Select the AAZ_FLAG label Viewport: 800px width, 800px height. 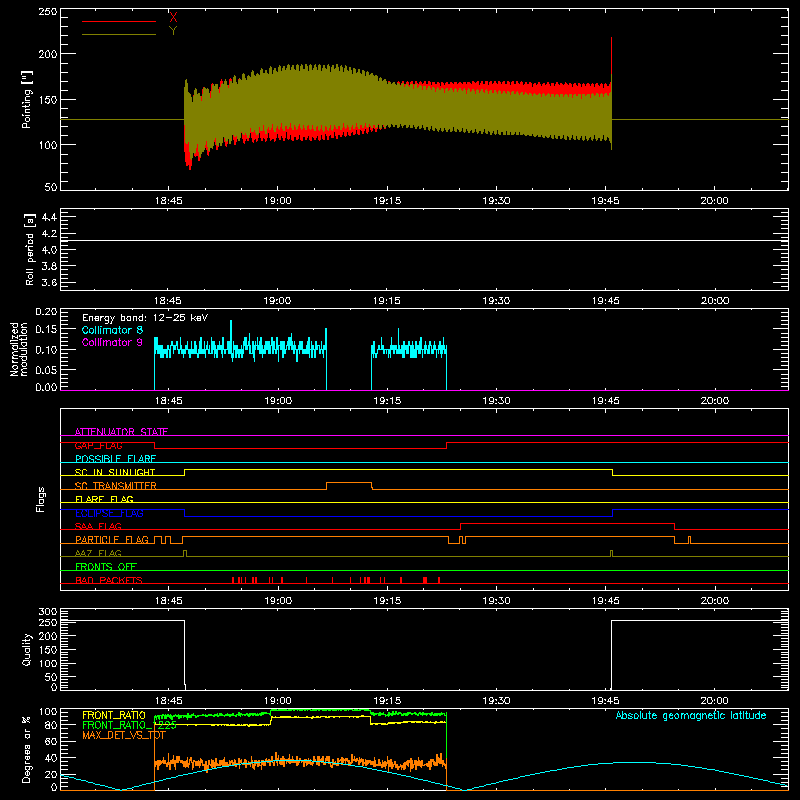tap(98, 553)
